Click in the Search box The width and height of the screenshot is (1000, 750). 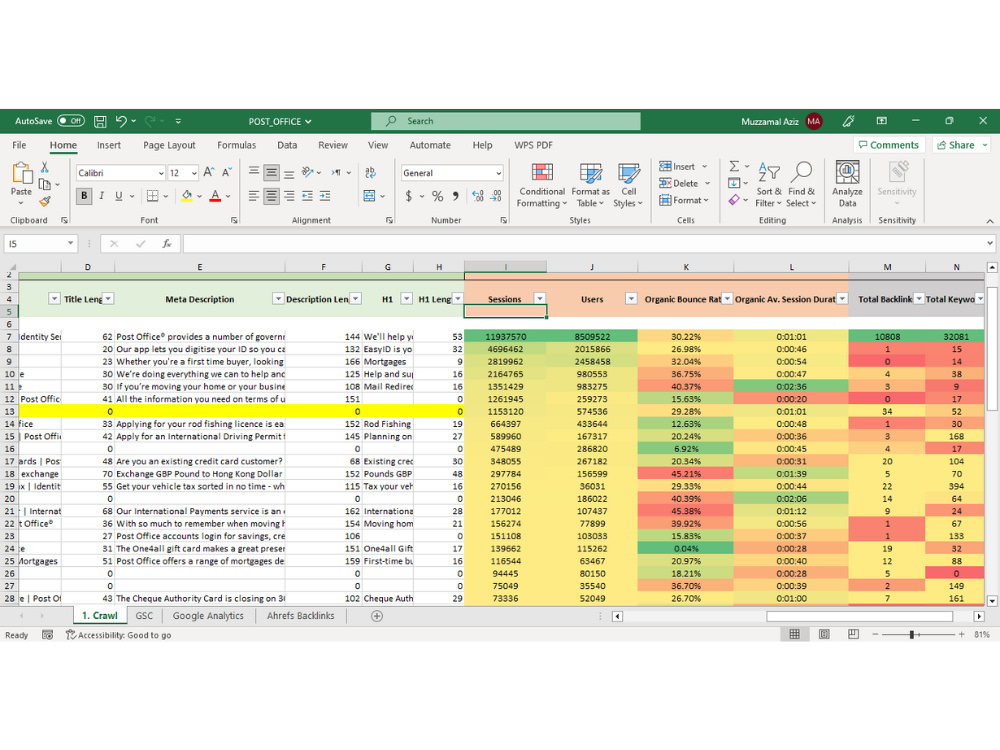(506, 121)
